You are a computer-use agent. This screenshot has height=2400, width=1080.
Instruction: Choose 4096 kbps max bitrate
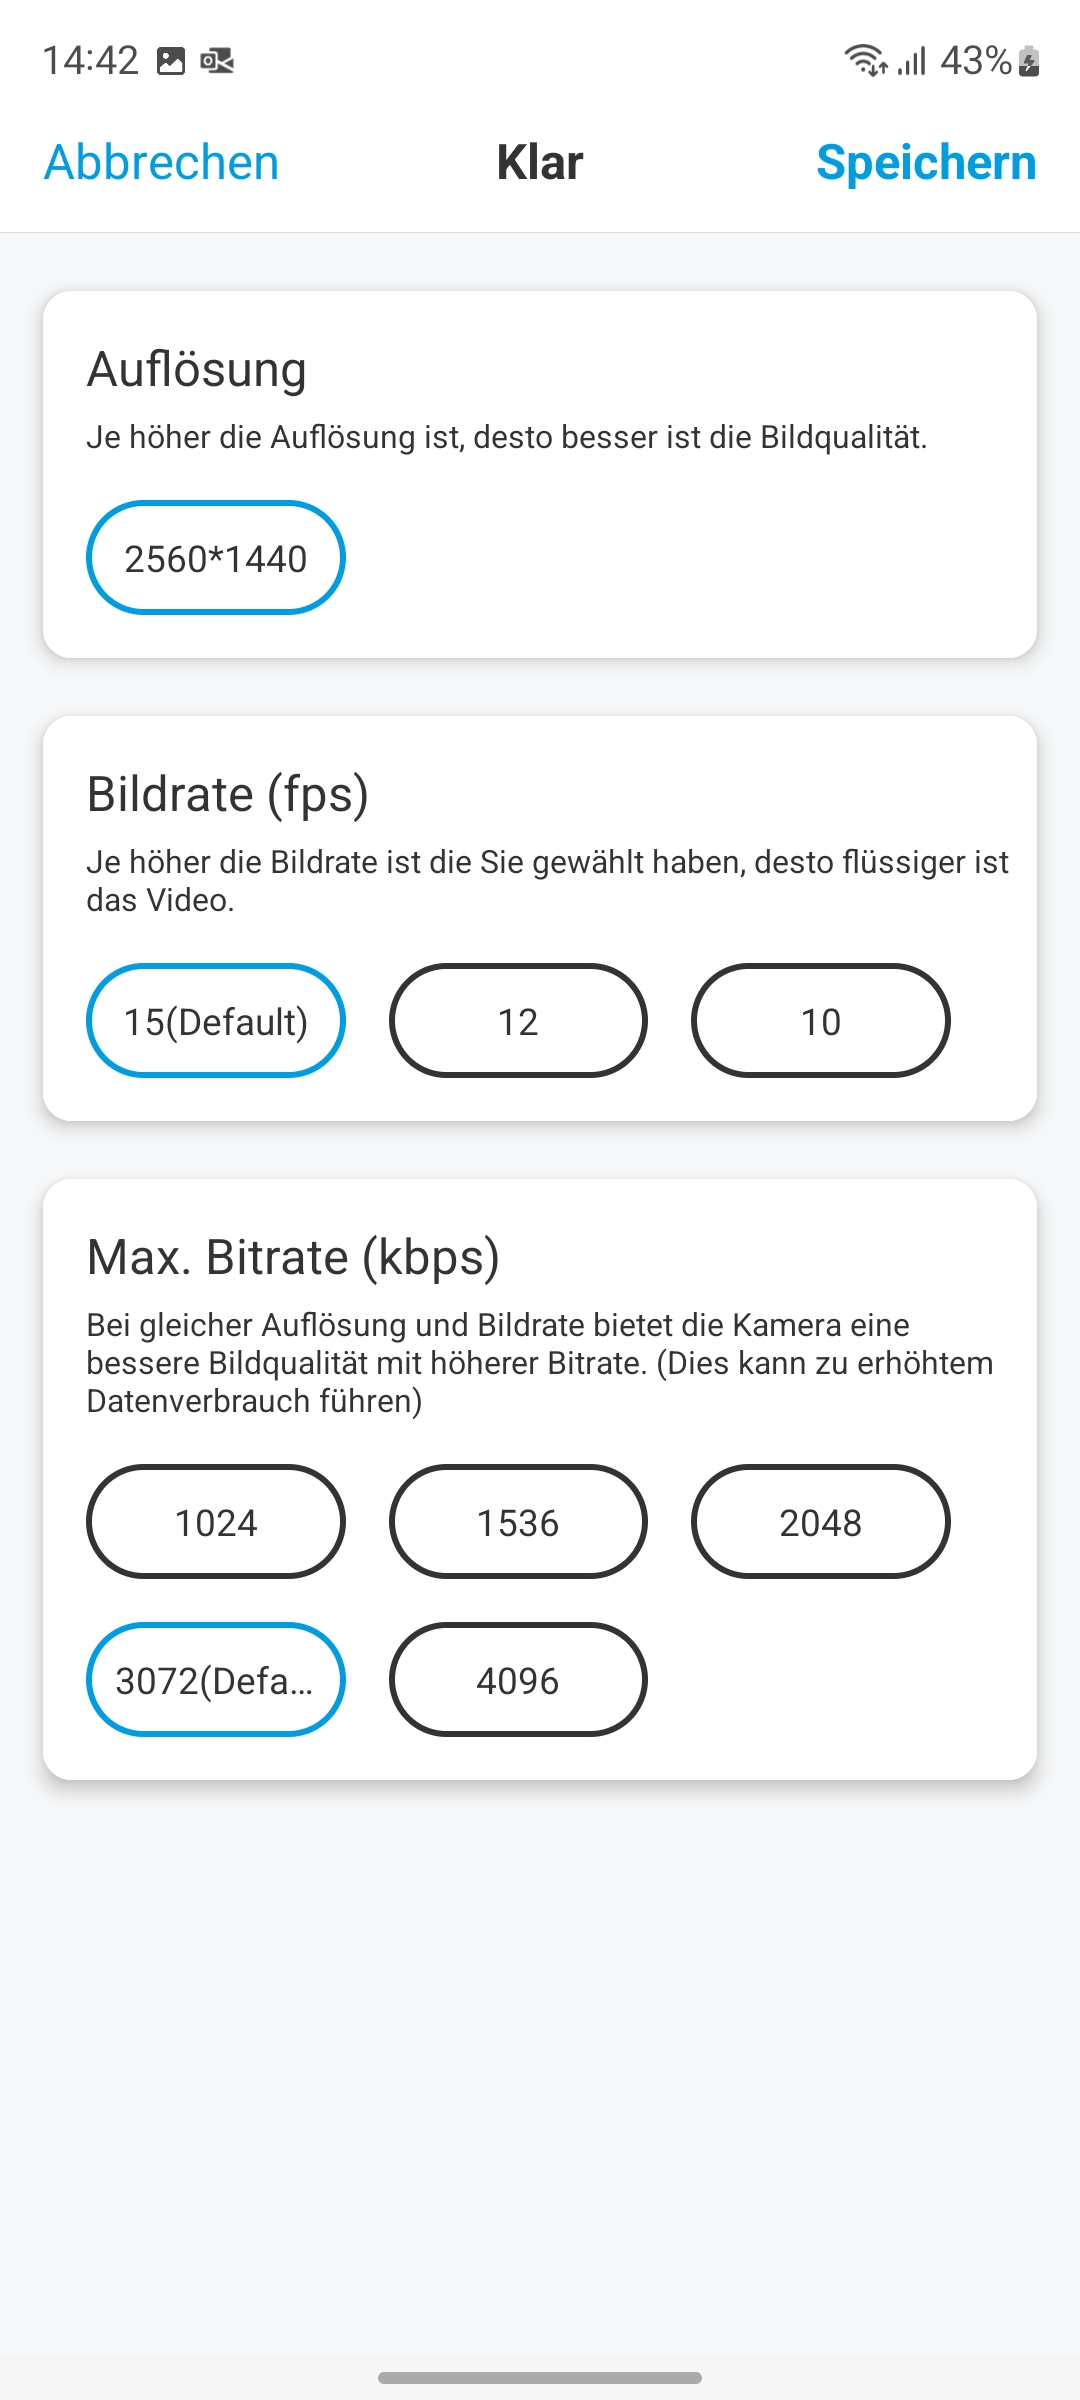[x=518, y=1680]
